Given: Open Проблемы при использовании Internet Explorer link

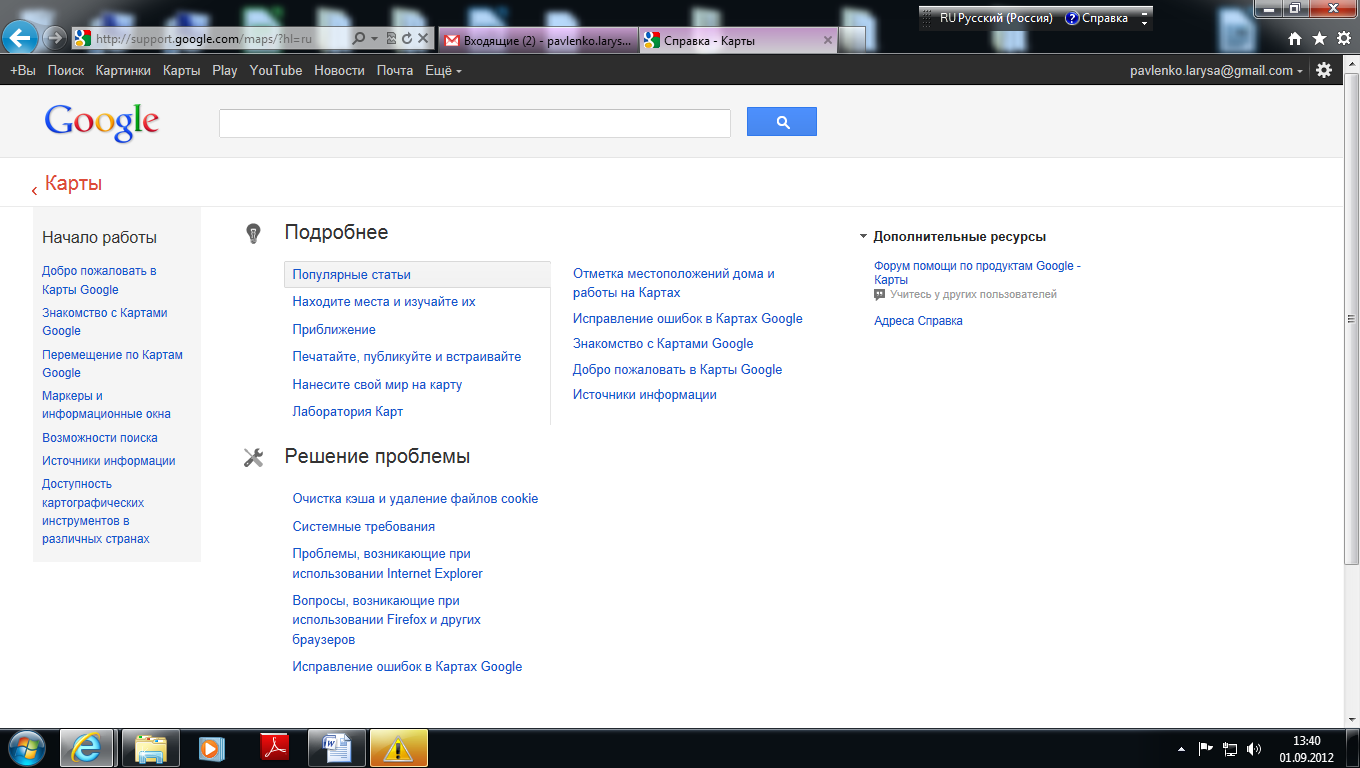Looking at the screenshot, I should 387,564.
